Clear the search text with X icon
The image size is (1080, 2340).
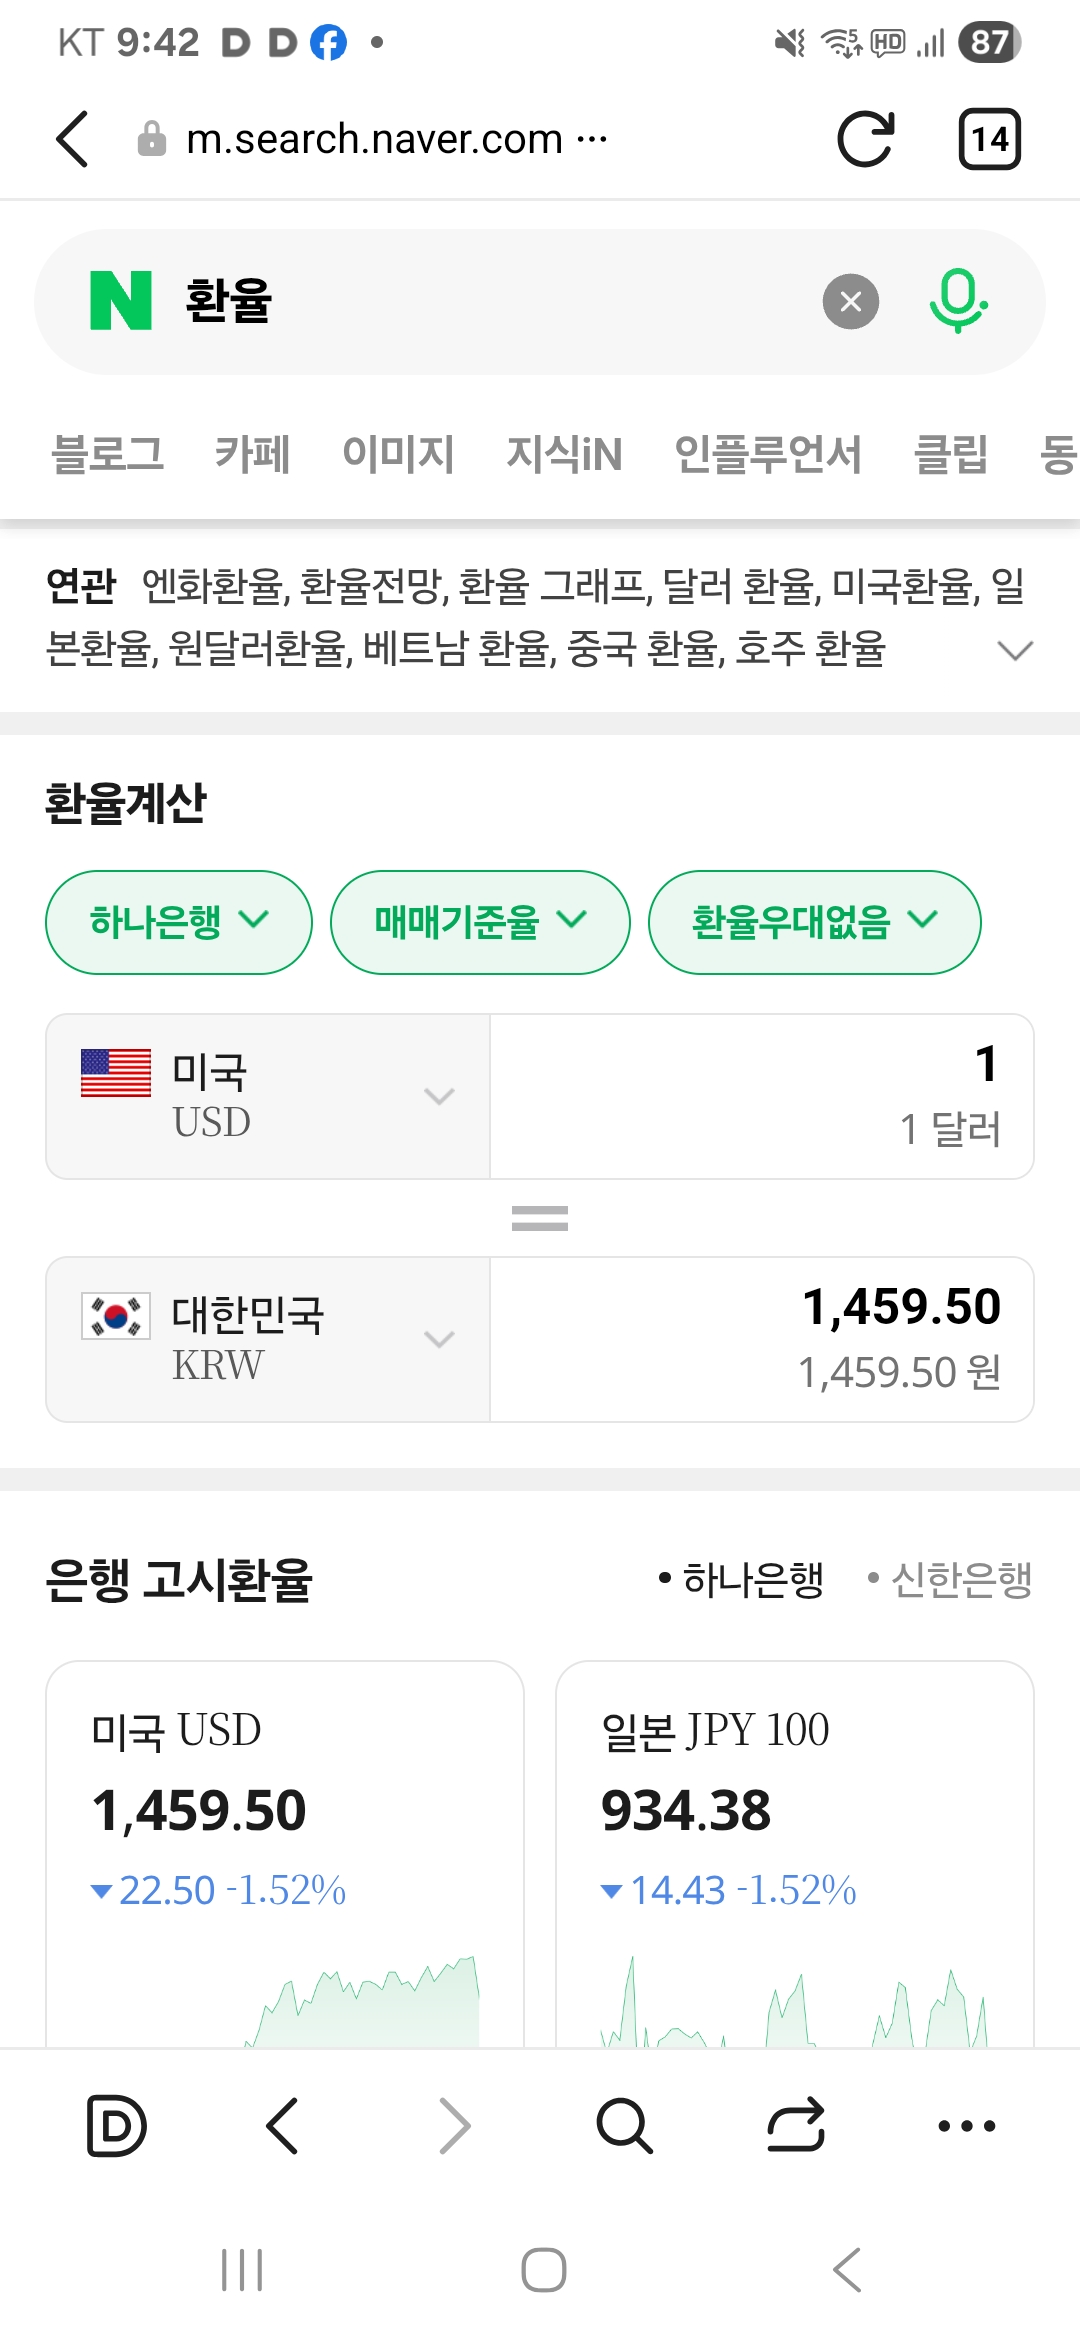coord(850,301)
